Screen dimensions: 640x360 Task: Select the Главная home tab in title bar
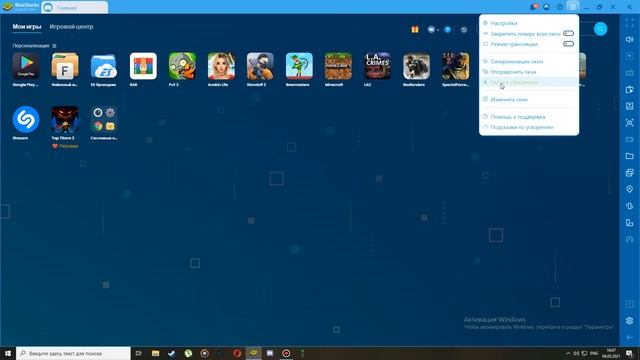coord(75,7)
